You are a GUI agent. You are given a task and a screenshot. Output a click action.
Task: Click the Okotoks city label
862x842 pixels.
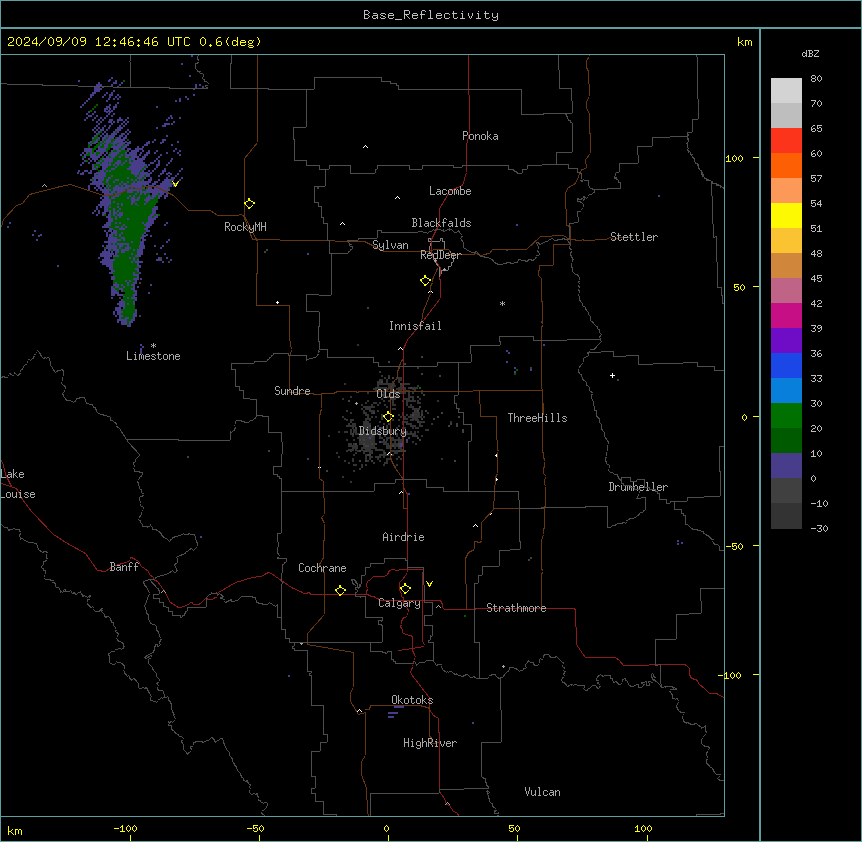tap(412, 700)
